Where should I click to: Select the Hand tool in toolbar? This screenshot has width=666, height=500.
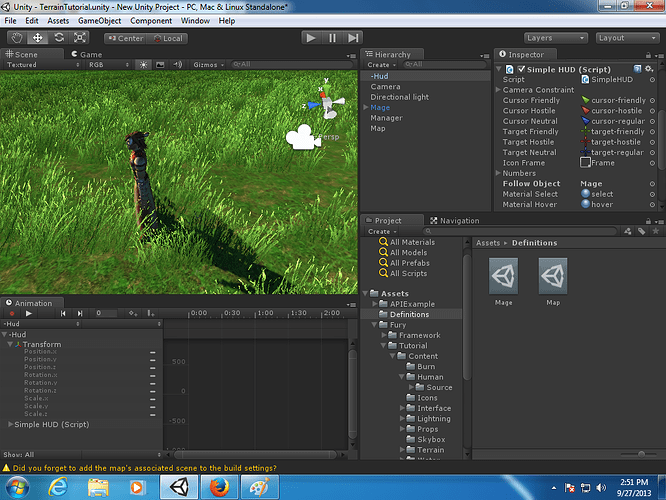point(17,38)
